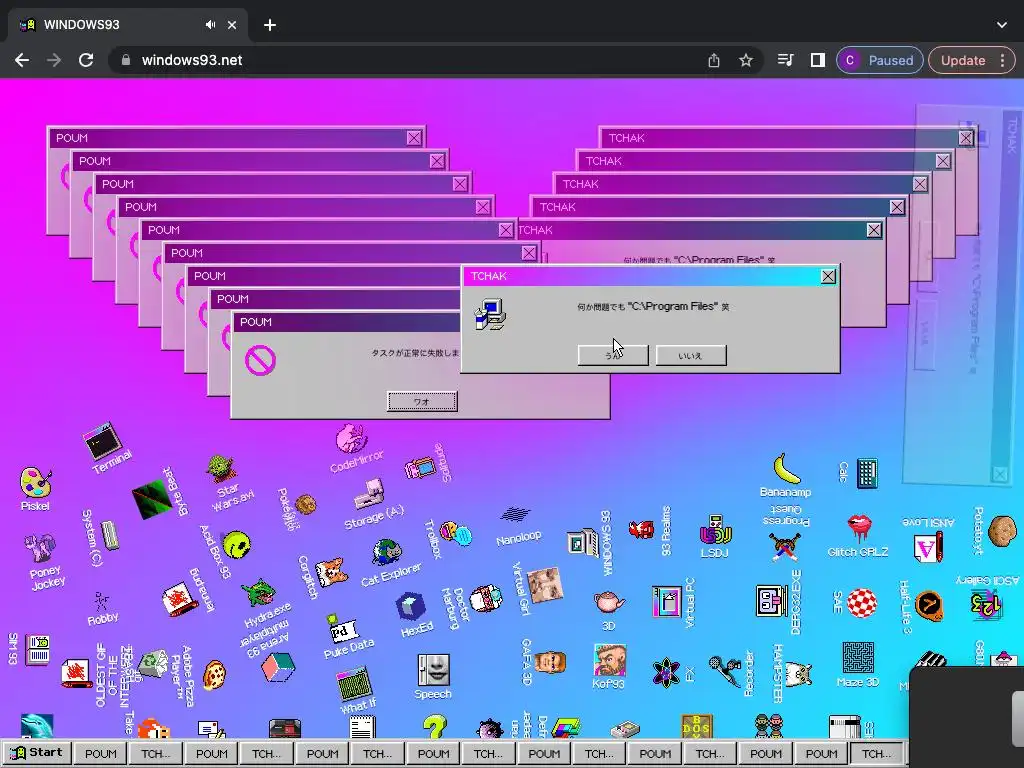This screenshot has height=768, width=1024.
Task: Expand the tab search dropdown arrow
Action: [x=1002, y=25]
